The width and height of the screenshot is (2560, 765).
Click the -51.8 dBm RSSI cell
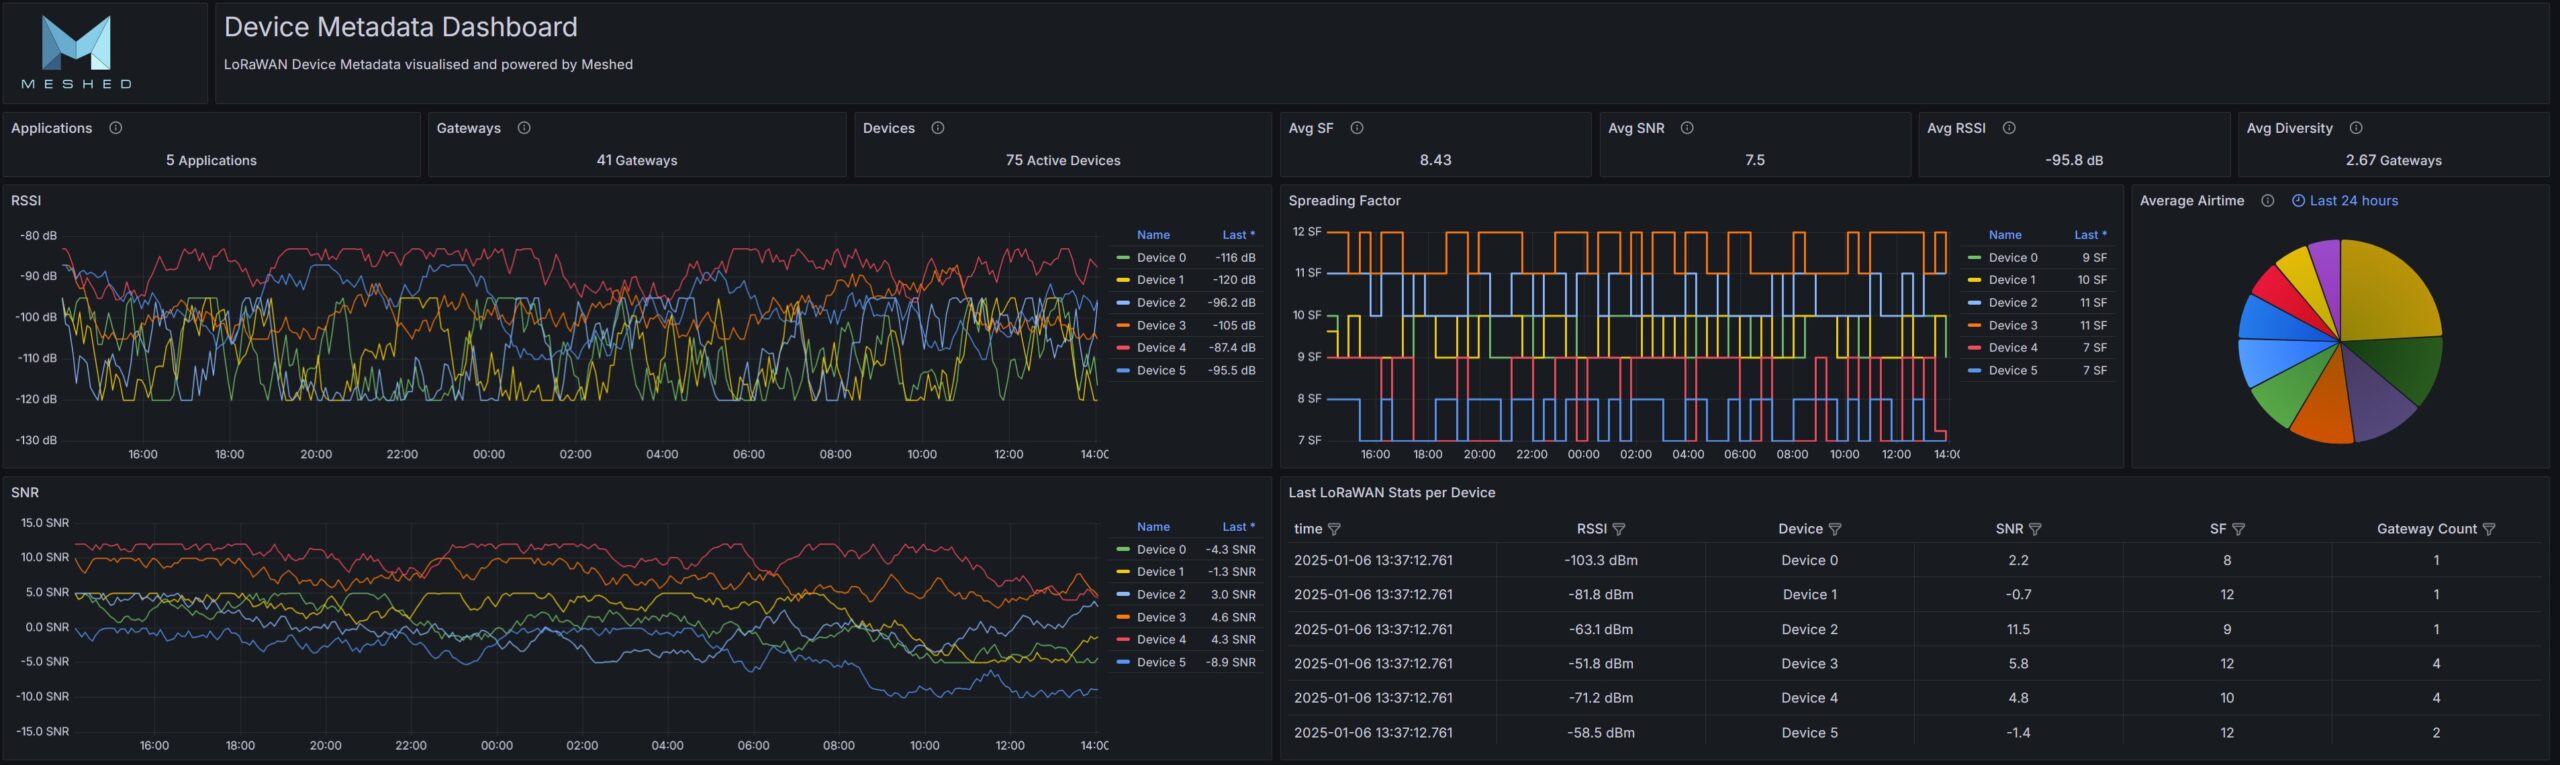pyautogui.click(x=1600, y=664)
